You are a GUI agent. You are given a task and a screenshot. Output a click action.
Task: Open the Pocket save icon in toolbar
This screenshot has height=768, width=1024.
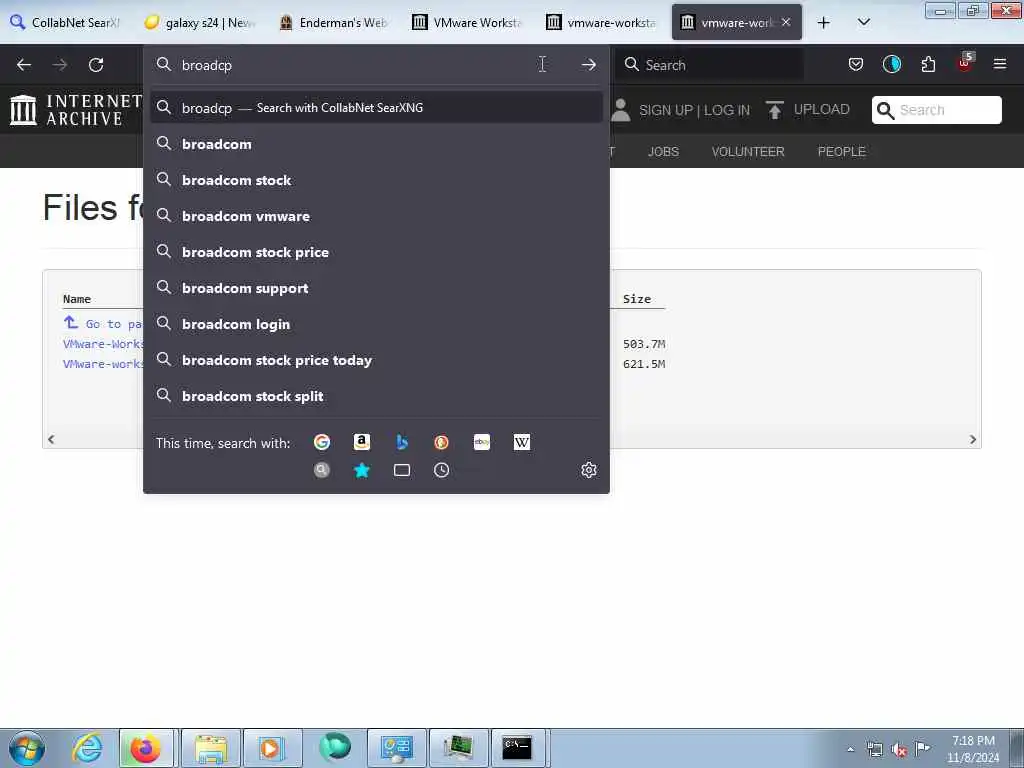(856, 64)
